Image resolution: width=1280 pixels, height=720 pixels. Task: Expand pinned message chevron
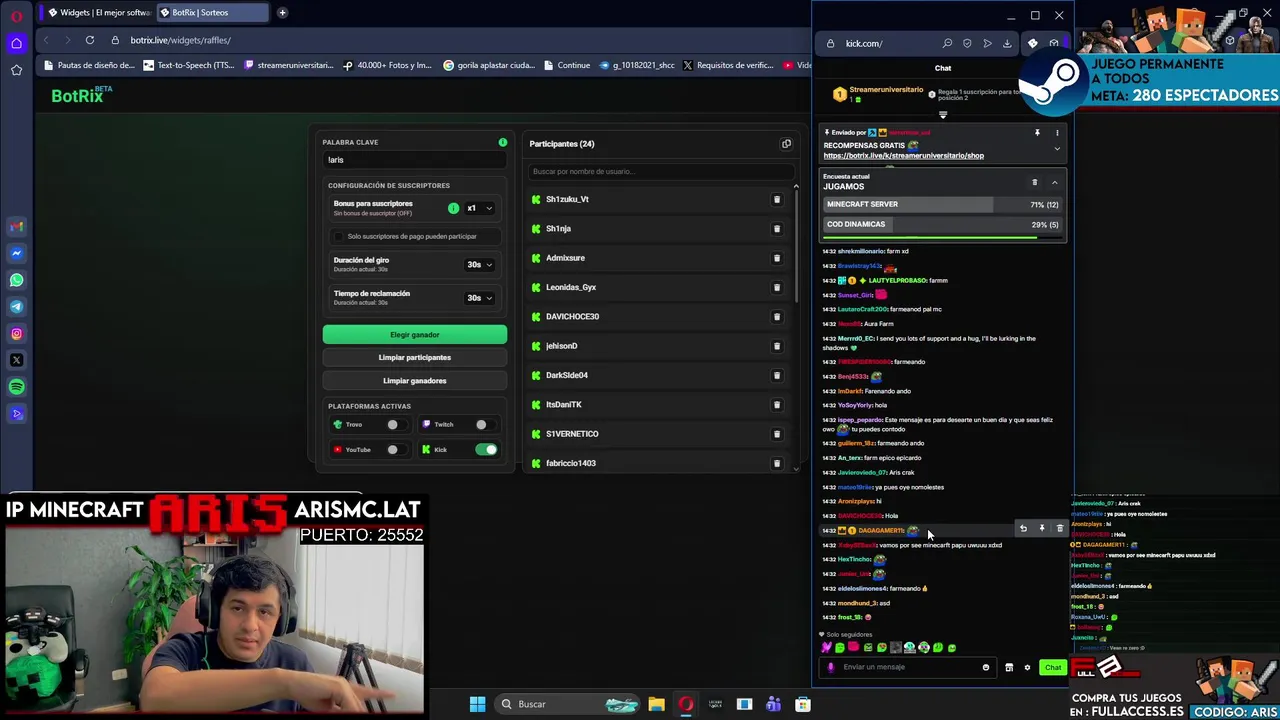[1057, 149]
